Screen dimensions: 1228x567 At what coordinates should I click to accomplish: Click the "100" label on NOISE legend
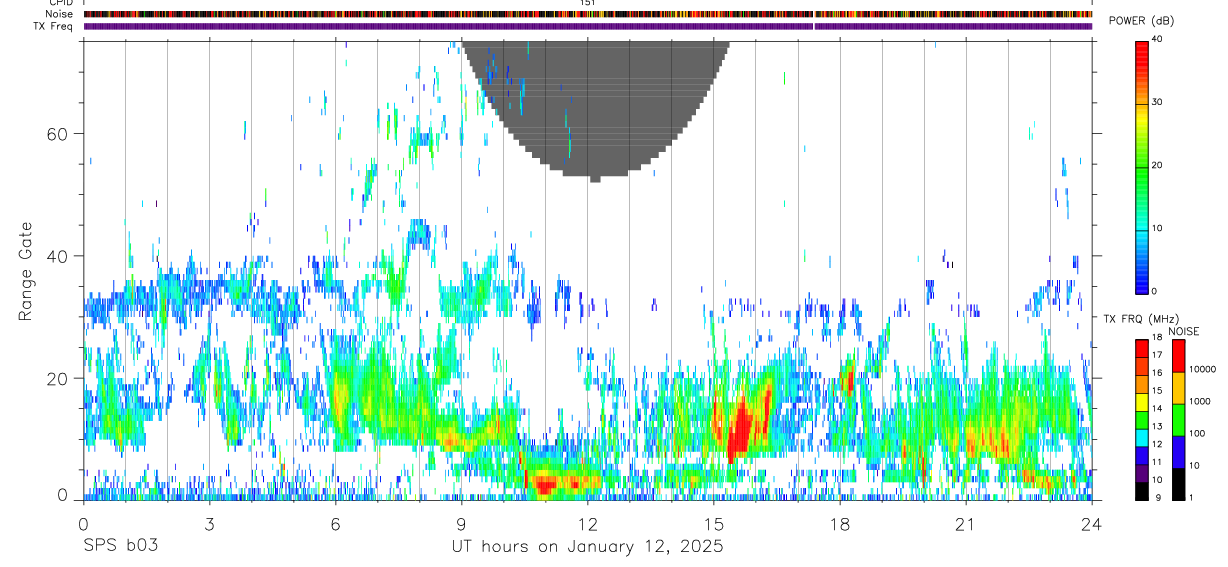coord(1196,433)
